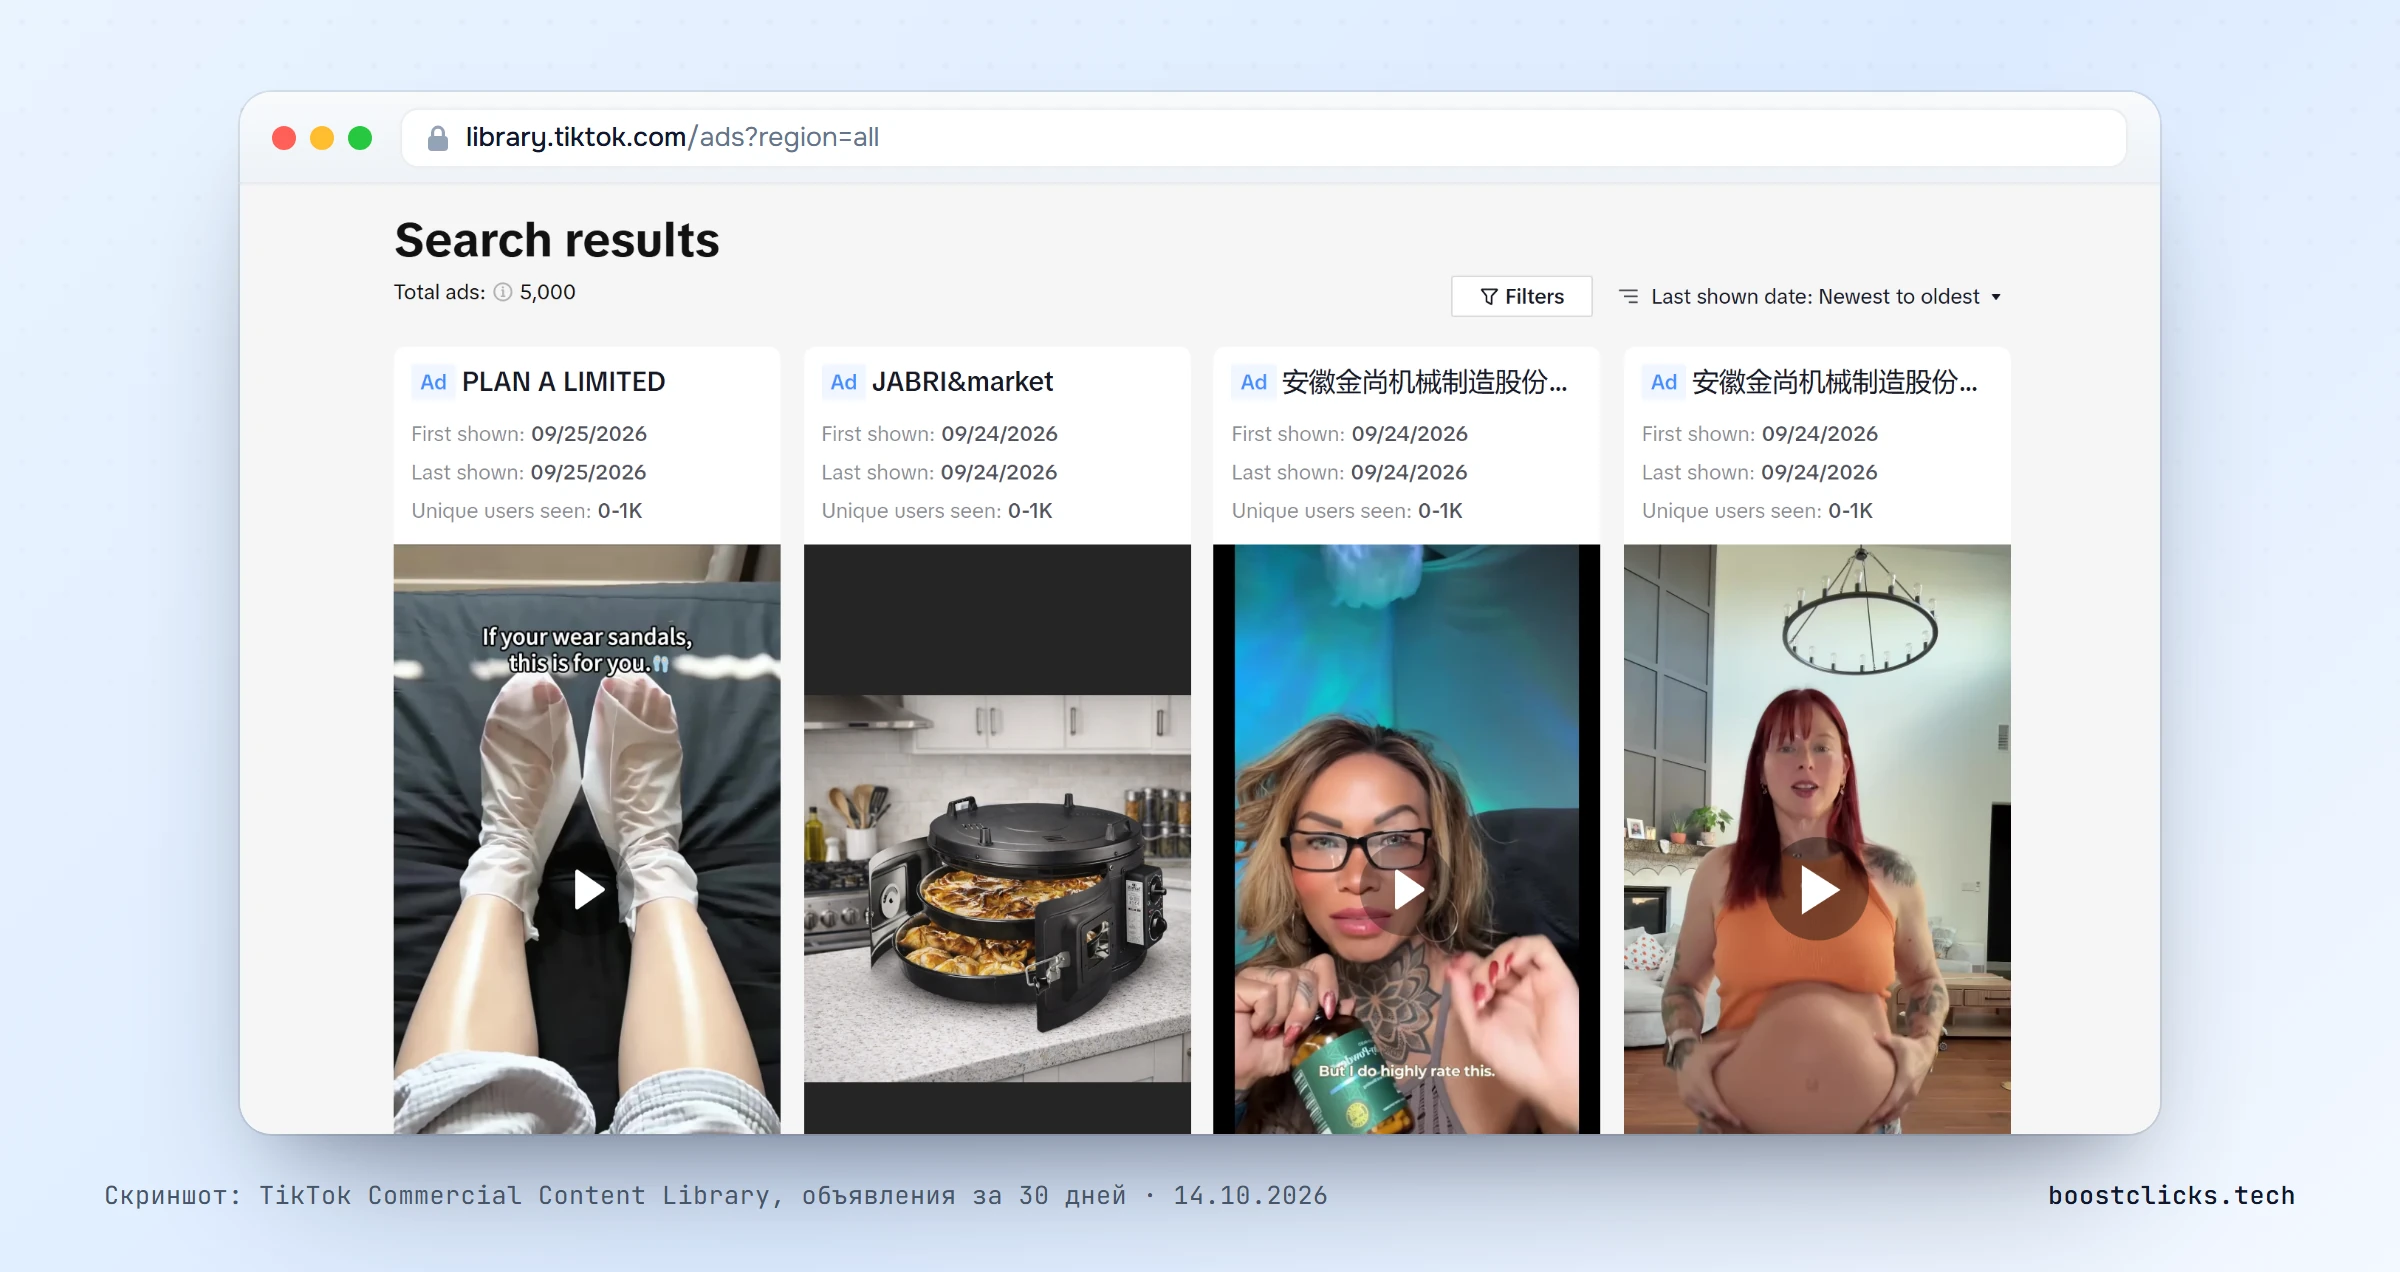Click the Search results heading
Screen dimensions: 2400x1272
[x=557, y=240]
